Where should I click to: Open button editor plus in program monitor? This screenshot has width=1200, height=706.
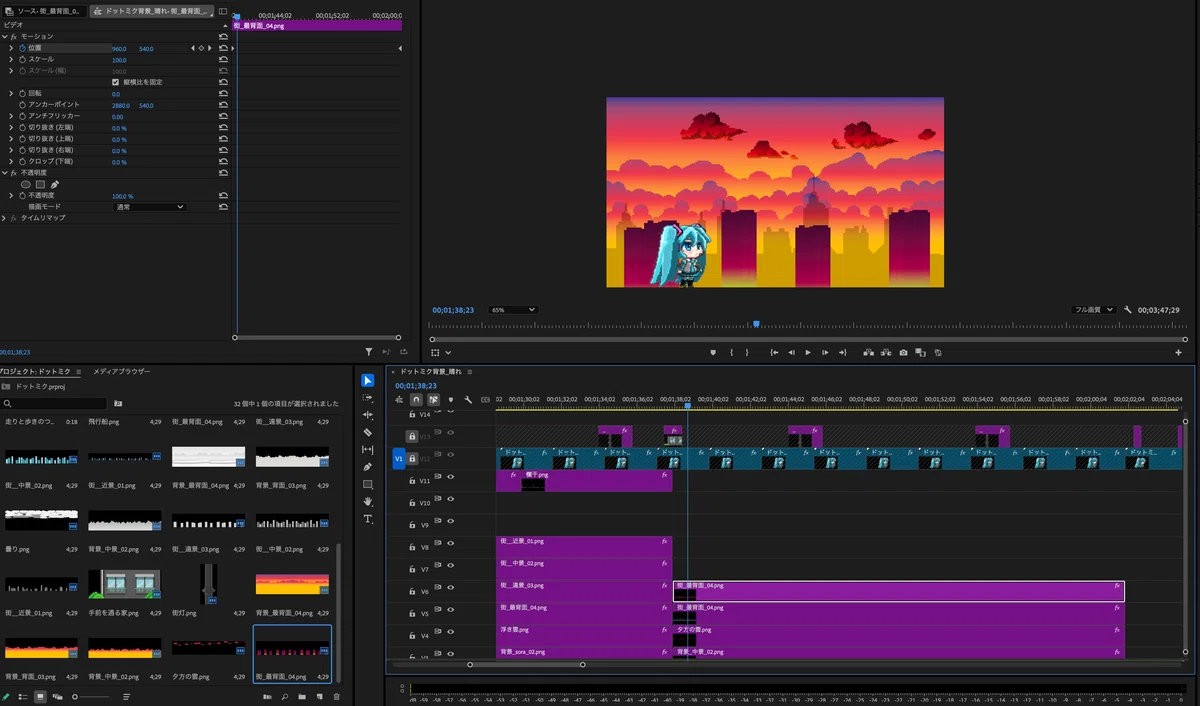[1179, 352]
